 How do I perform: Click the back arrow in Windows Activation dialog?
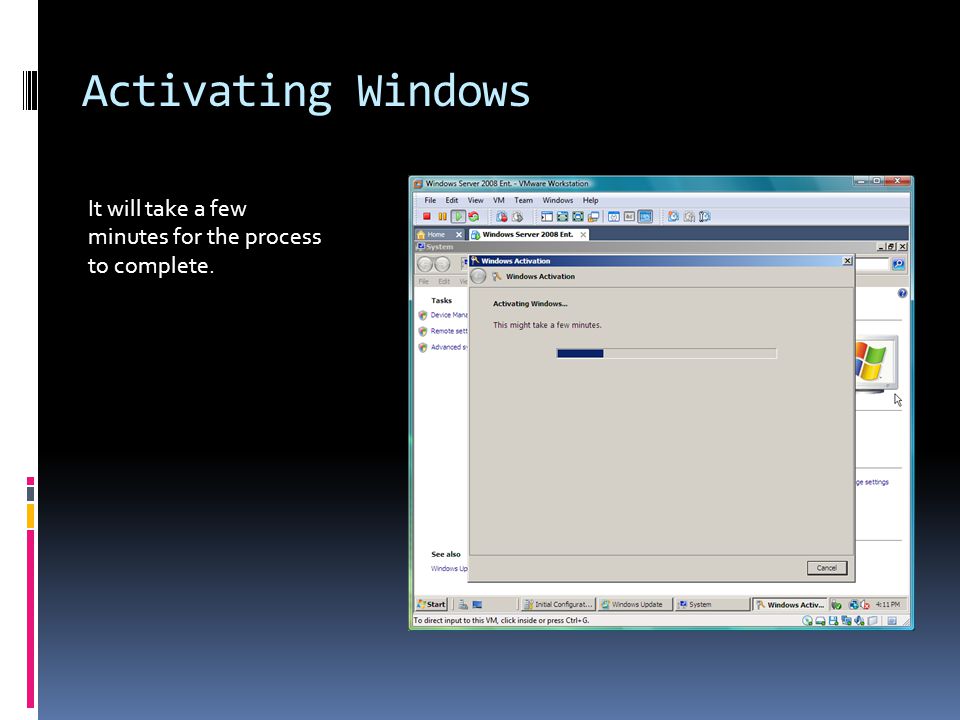(x=478, y=276)
